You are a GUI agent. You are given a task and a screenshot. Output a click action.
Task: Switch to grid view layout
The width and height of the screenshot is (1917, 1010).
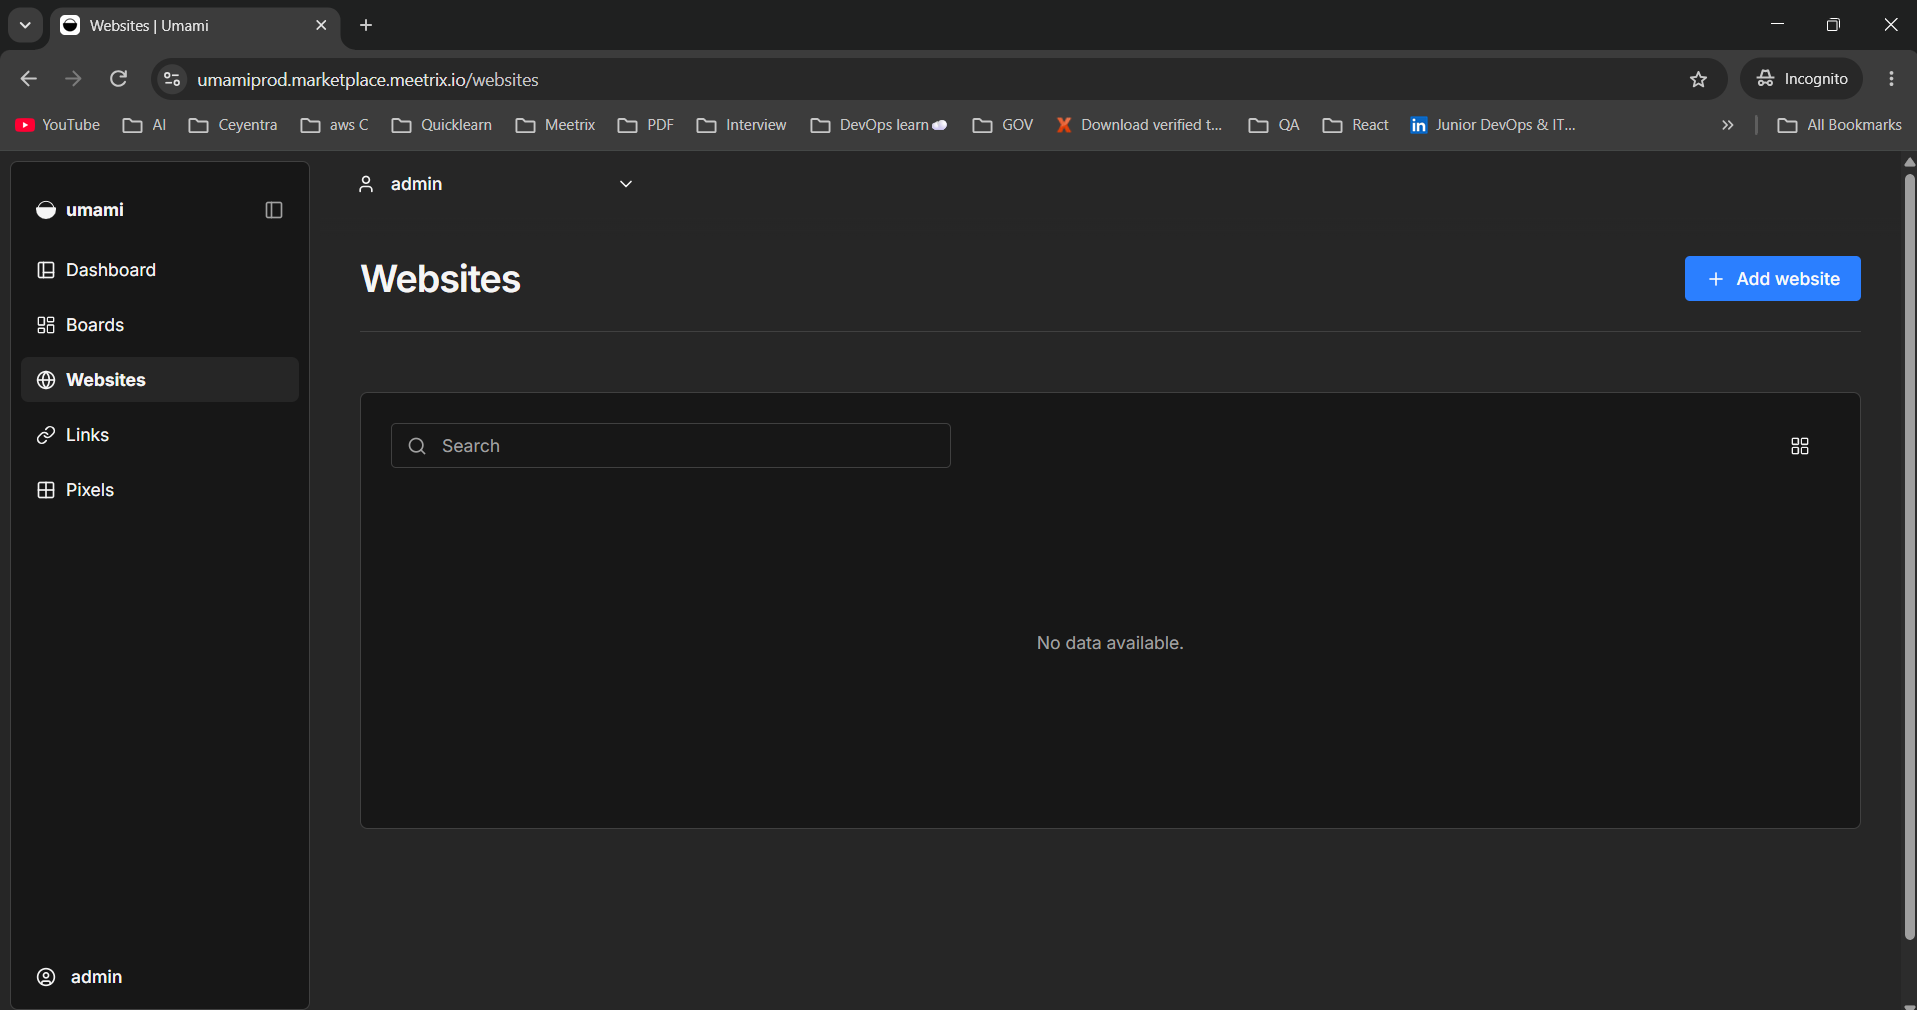coord(1799,446)
